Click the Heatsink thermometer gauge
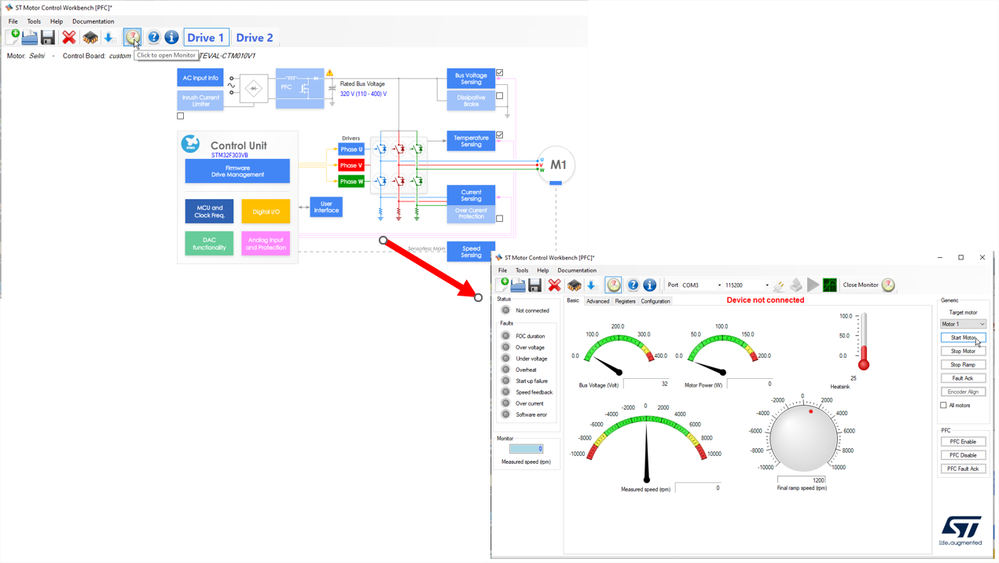 pos(863,343)
